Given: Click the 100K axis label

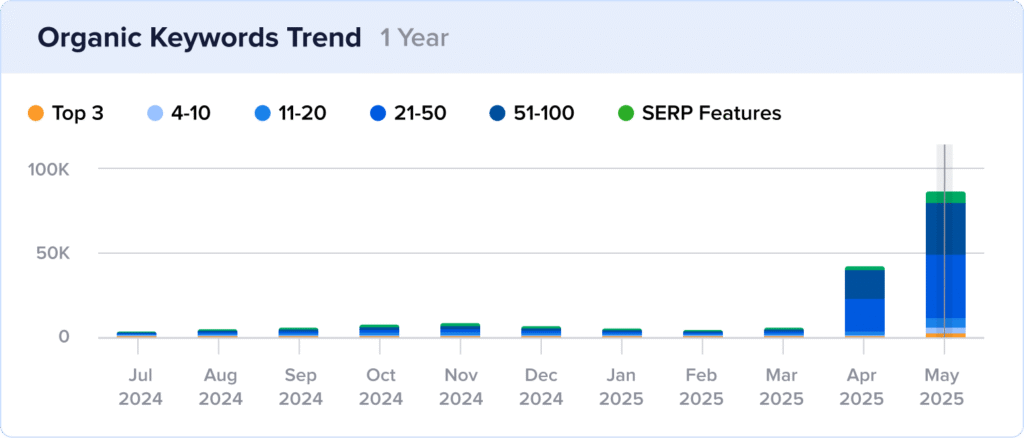Looking at the screenshot, I should (48, 169).
